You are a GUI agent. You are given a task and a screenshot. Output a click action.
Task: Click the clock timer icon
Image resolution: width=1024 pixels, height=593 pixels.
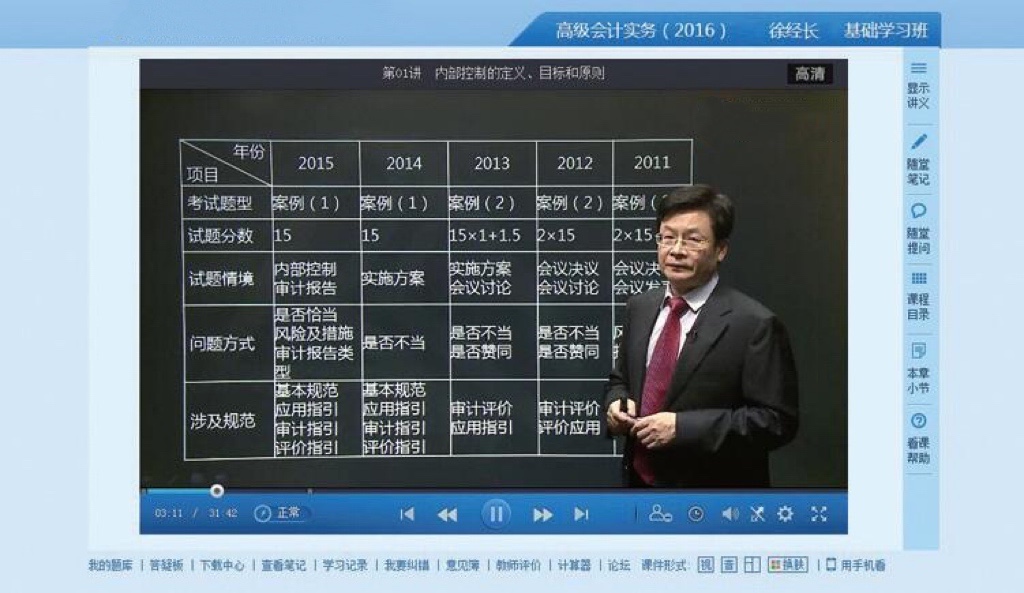(x=696, y=514)
